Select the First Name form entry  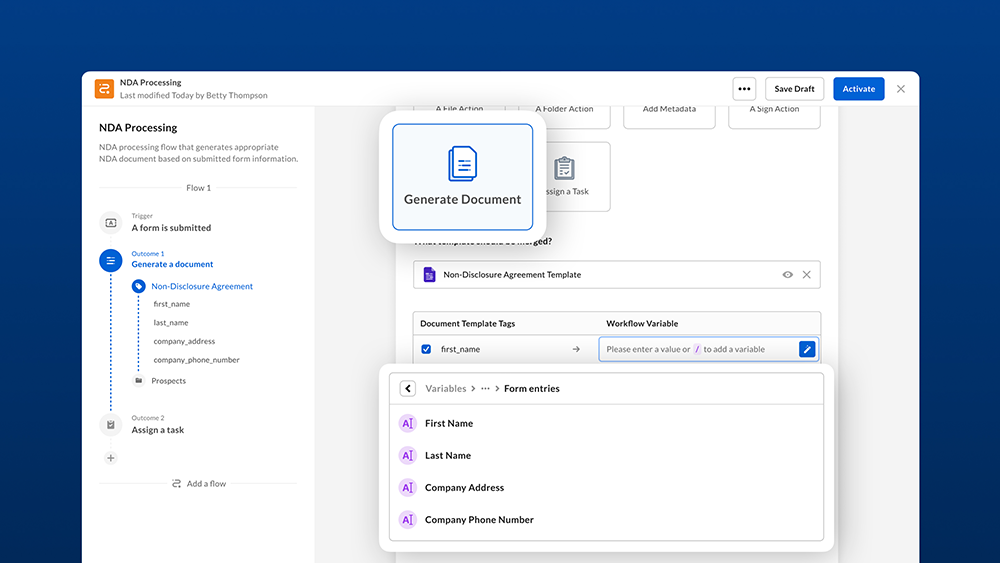tap(607, 423)
